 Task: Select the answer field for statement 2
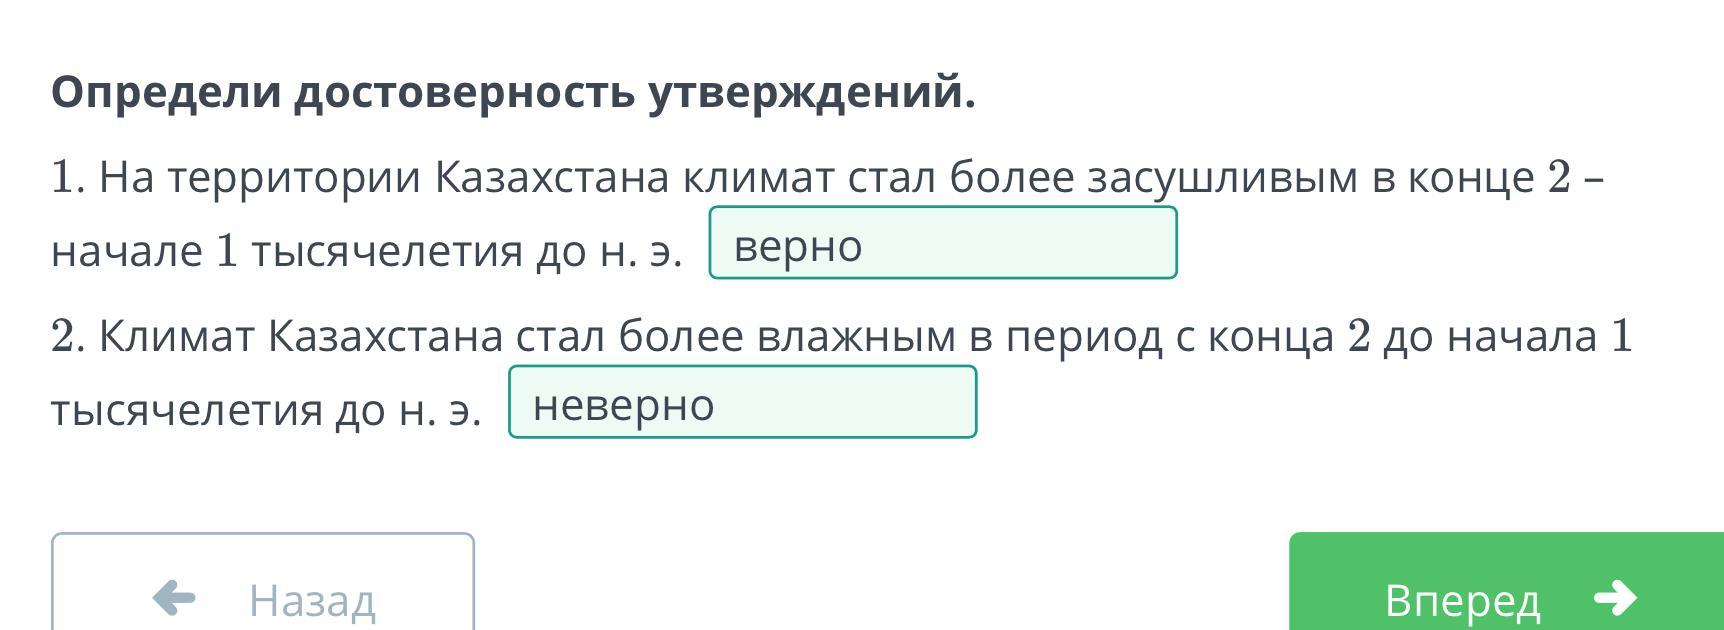pos(742,402)
